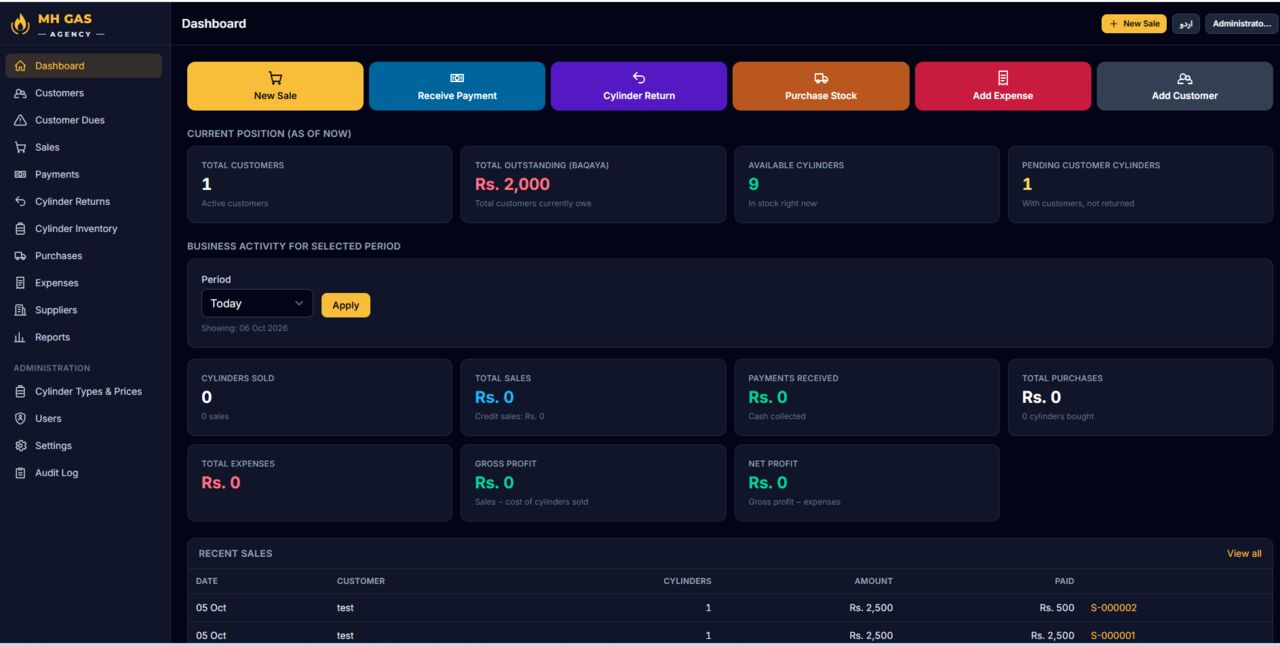Click the Cylinder Returns arrow icon in sidebar
Image resolution: width=1280 pixels, height=645 pixels.
20,201
